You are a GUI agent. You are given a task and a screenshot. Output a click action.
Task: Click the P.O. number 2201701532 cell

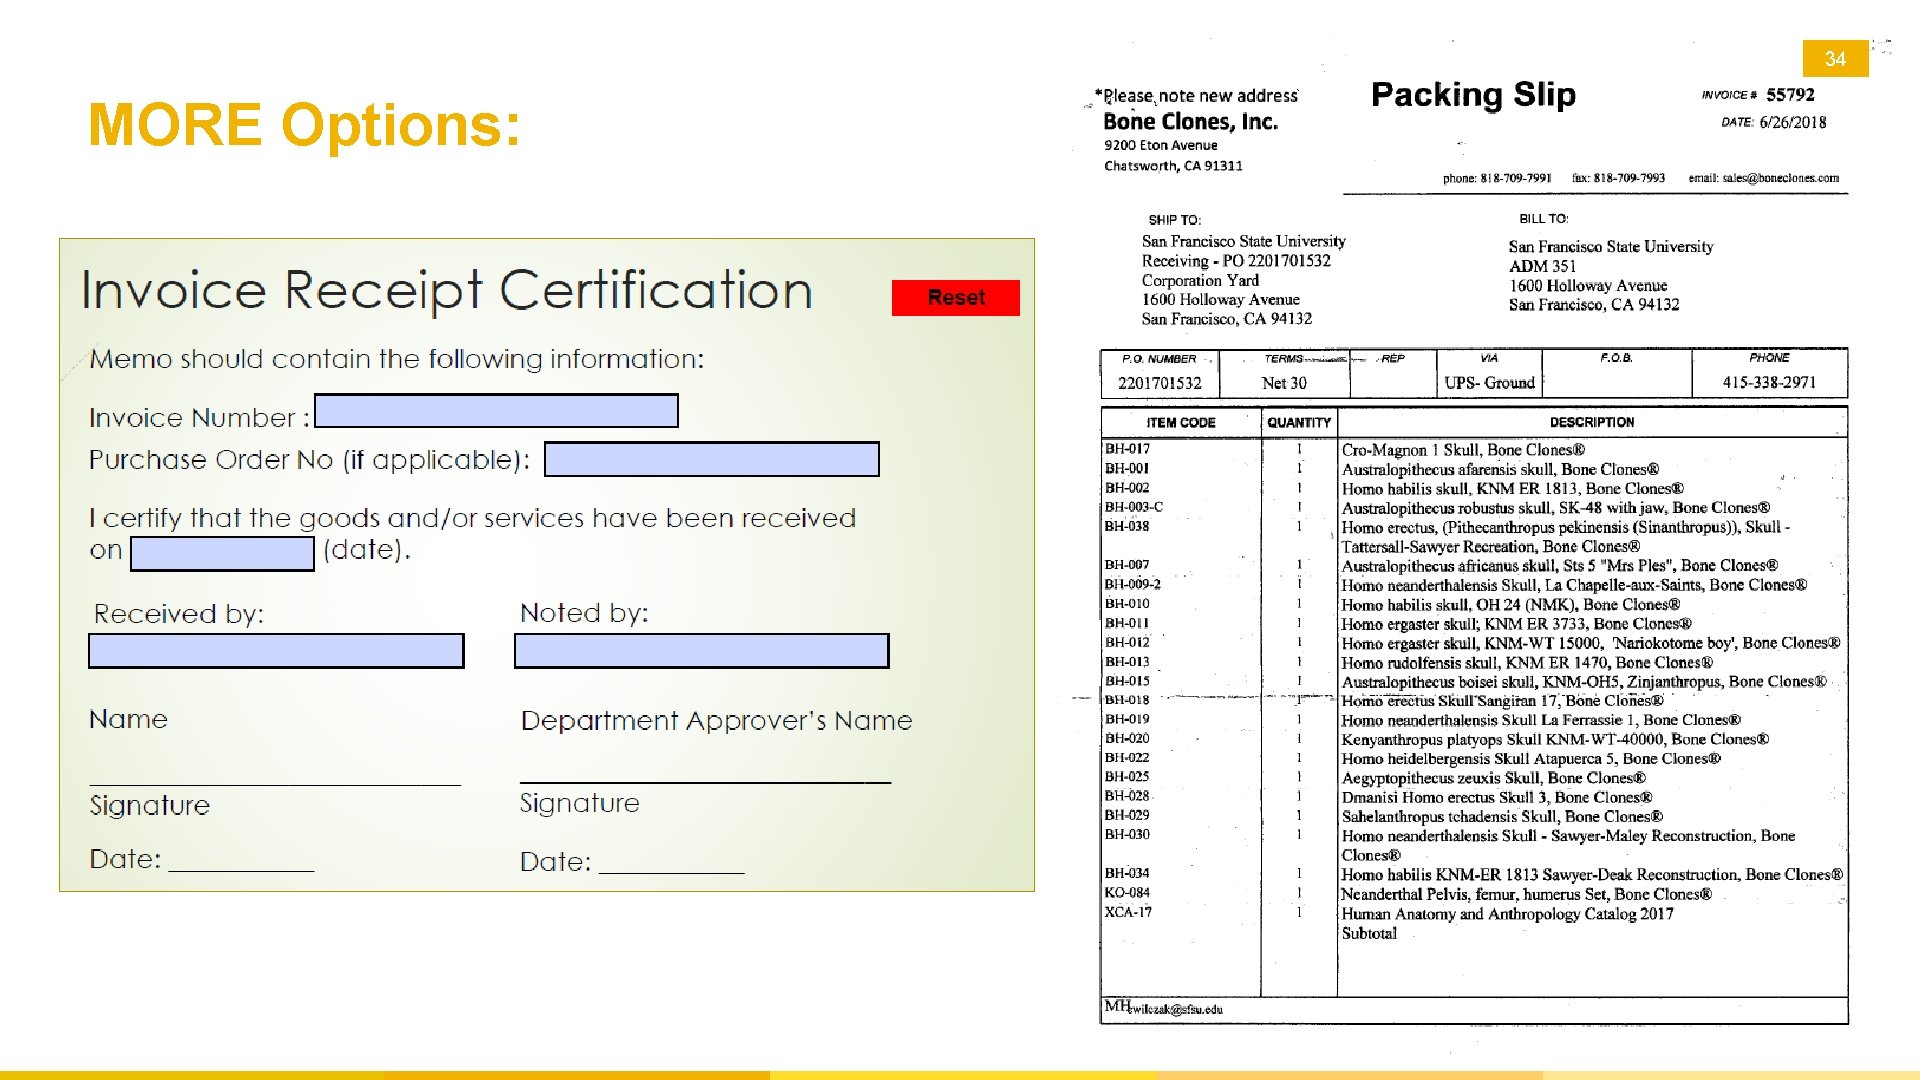1159,383
